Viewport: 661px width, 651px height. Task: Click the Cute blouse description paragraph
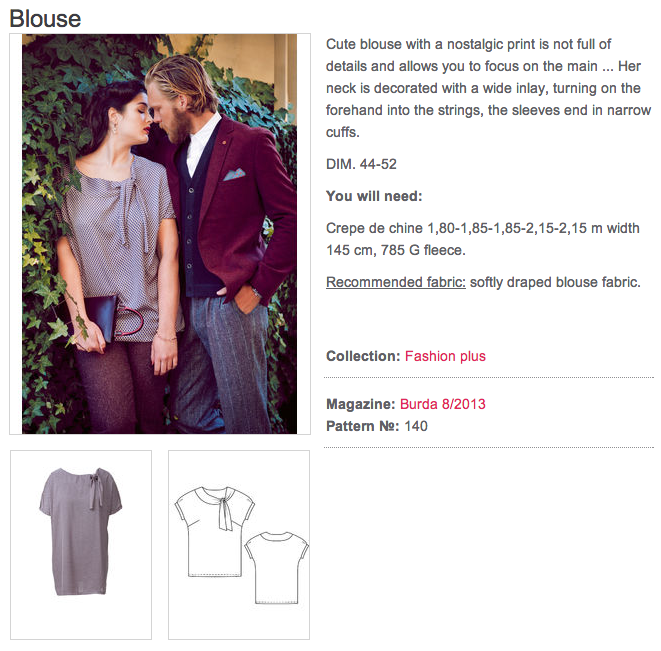[488, 88]
